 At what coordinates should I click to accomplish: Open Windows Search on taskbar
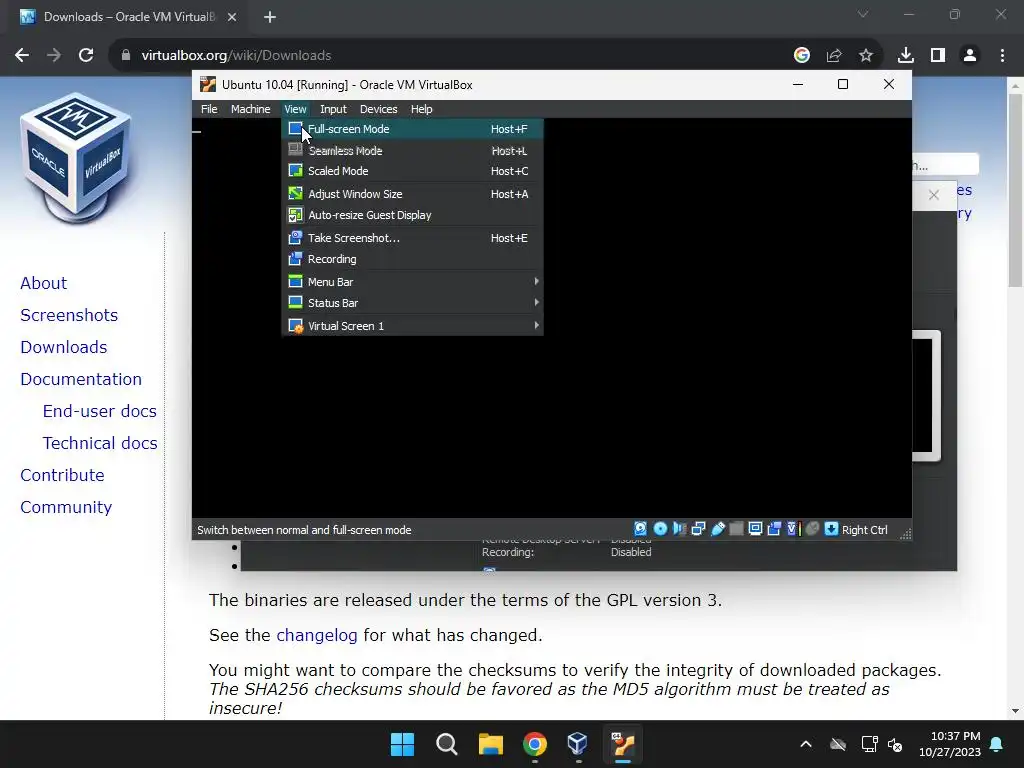(447, 744)
